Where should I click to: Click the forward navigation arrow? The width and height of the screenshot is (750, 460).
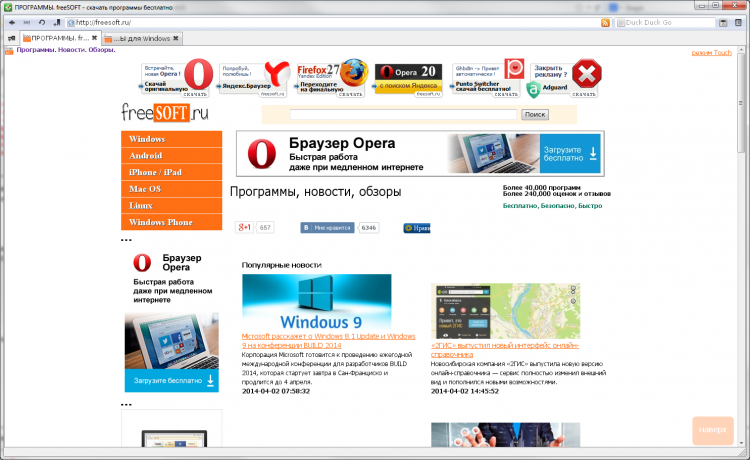27,22
